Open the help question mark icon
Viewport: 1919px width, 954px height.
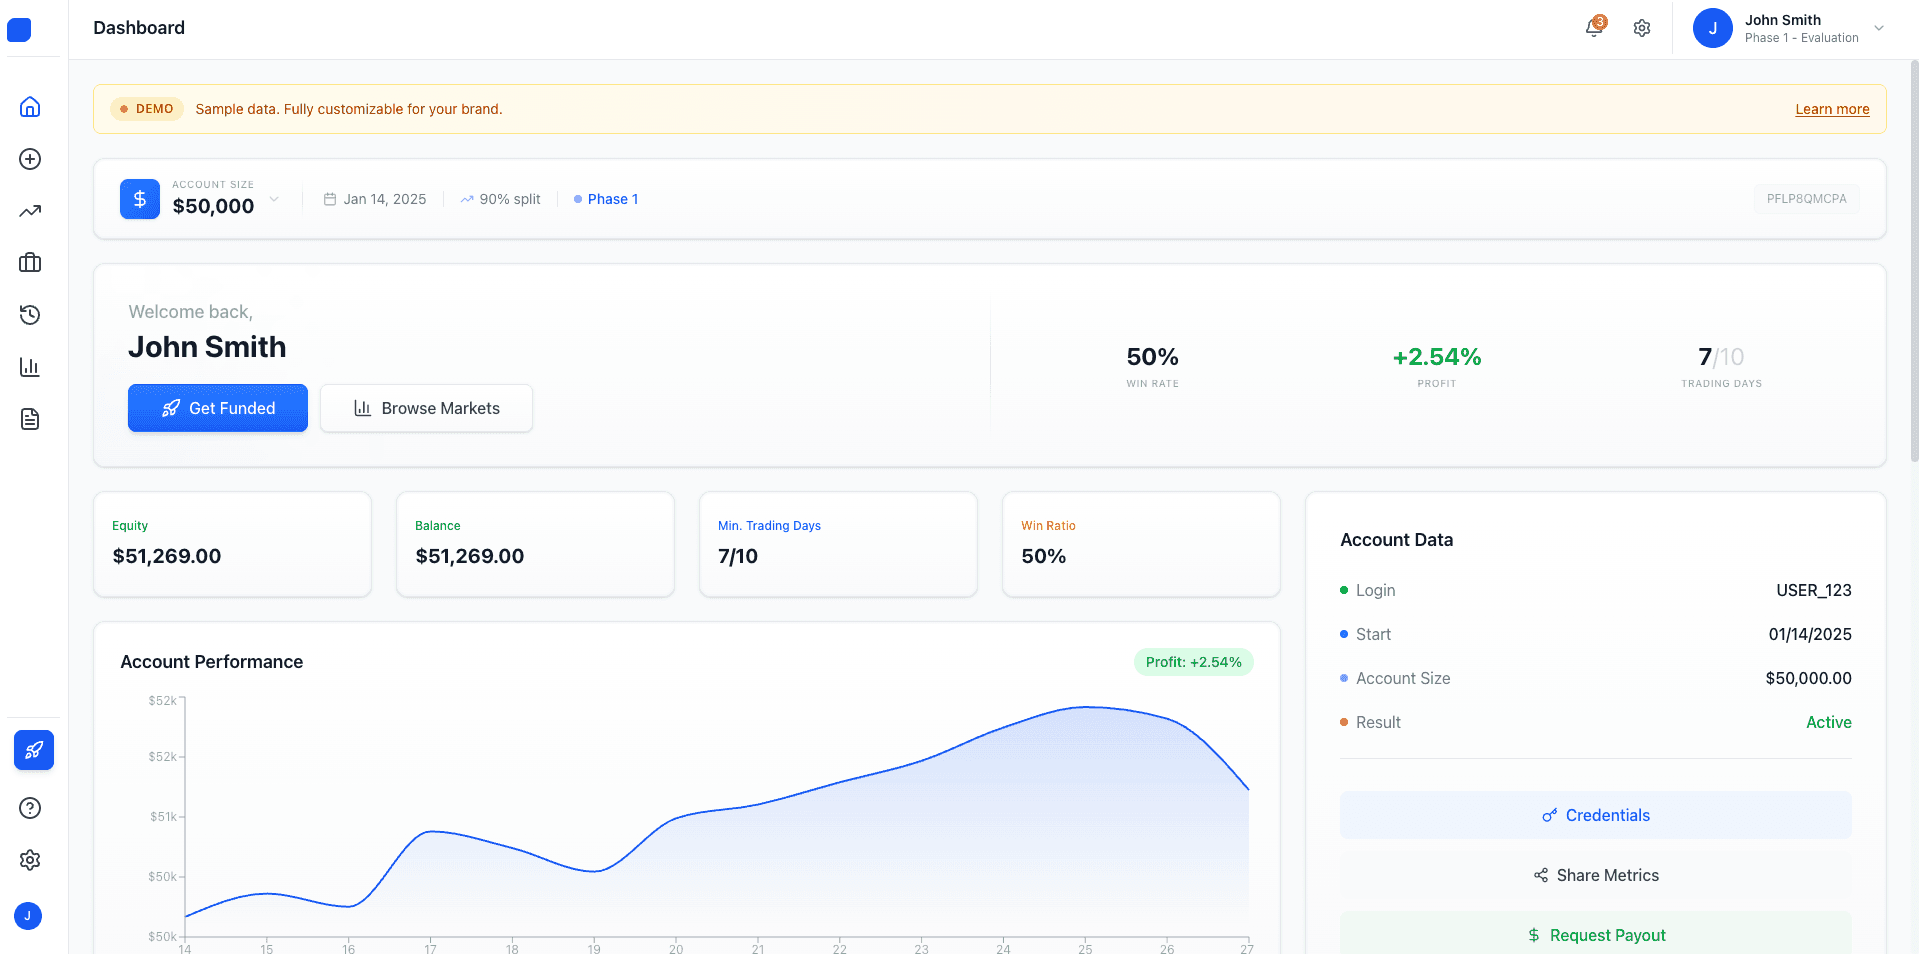click(x=30, y=808)
